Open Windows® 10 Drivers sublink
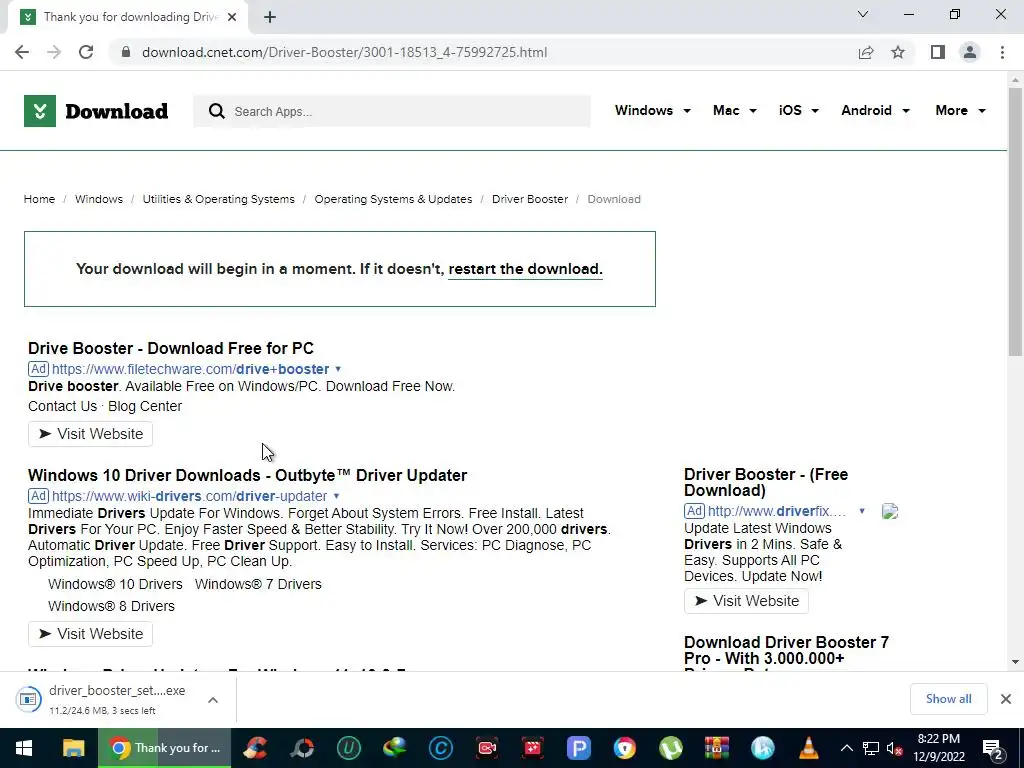1024x768 pixels. coord(115,584)
